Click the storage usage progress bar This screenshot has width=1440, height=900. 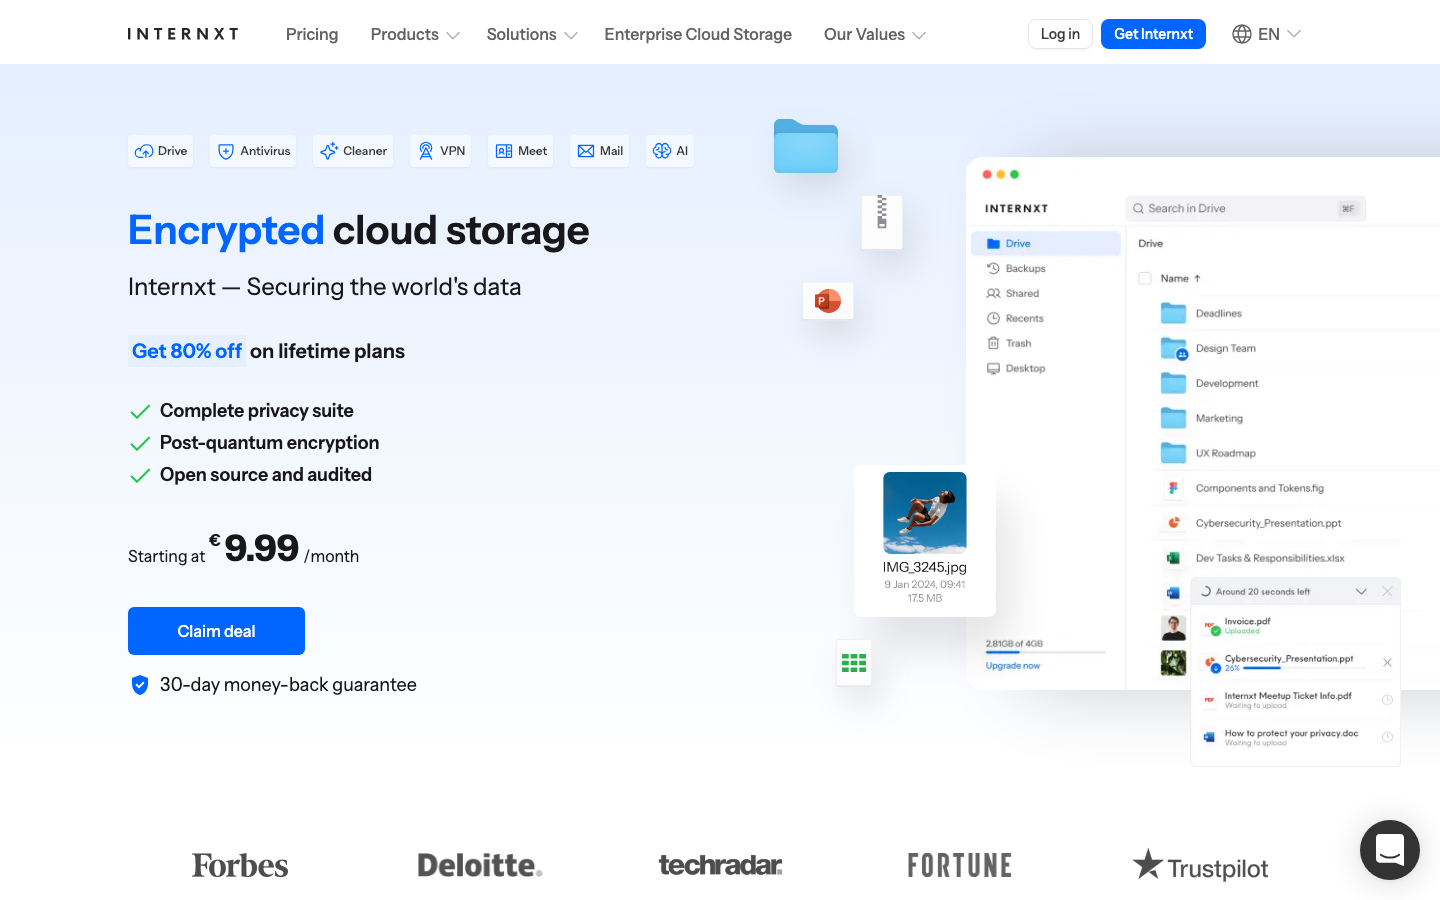pos(1046,652)
